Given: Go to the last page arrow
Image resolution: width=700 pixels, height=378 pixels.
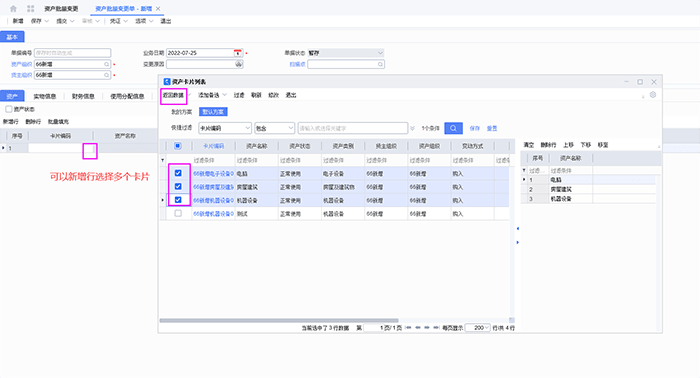Looking at the screenshot, I should [436, 328].
